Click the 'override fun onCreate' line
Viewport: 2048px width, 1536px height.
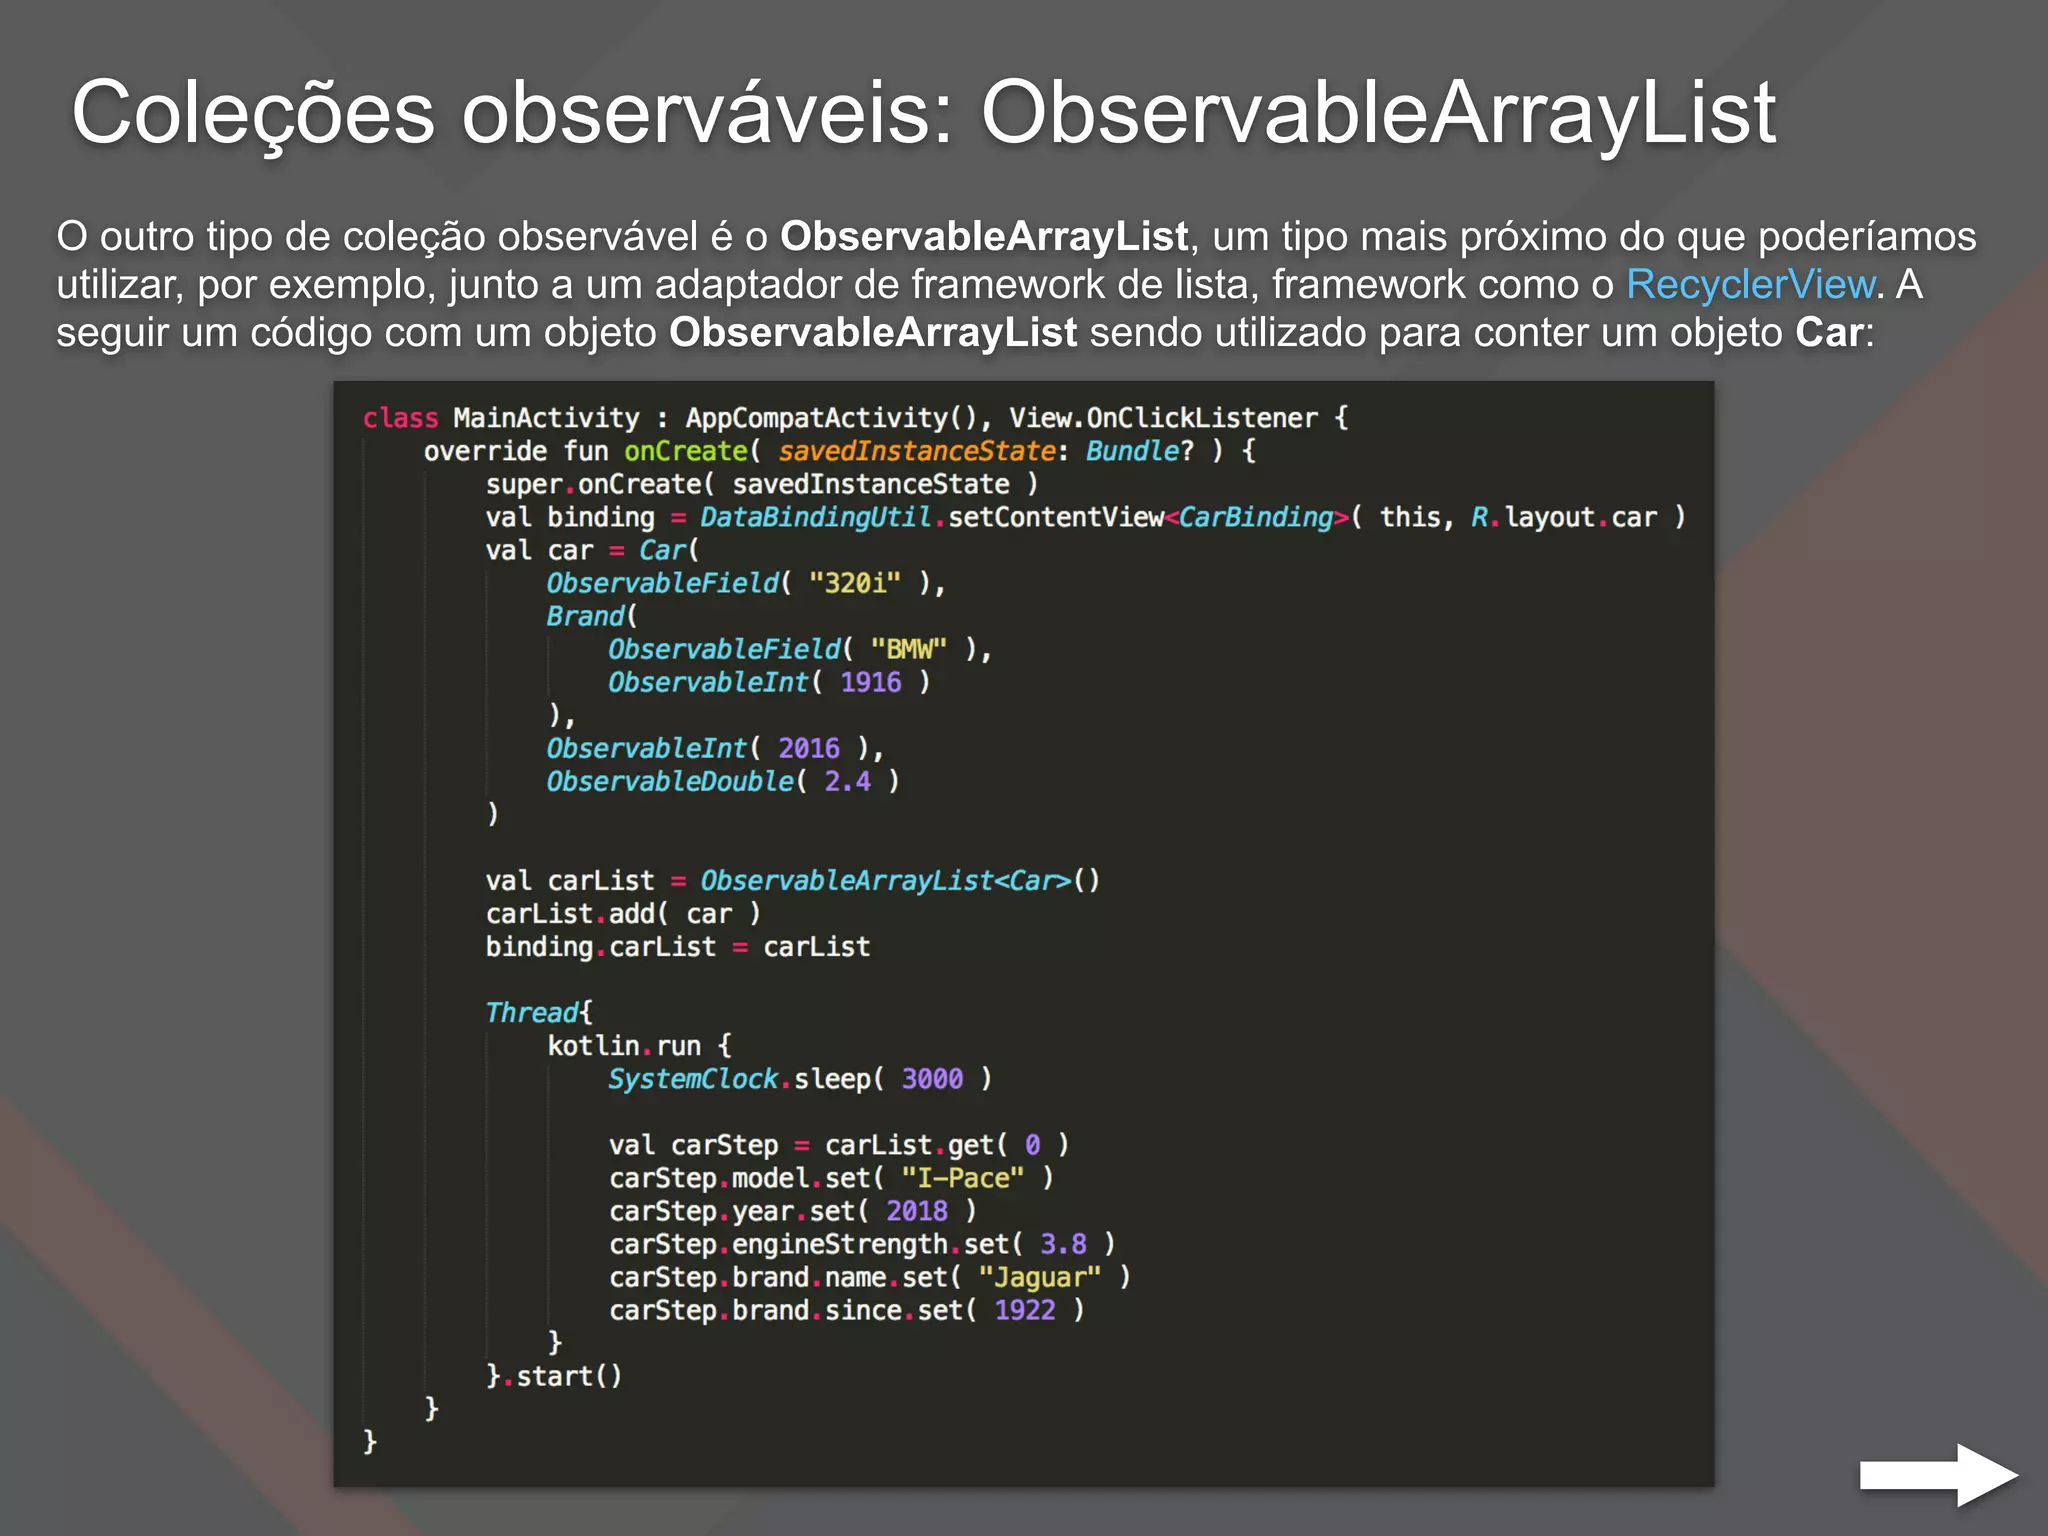[x=840, y=451]
